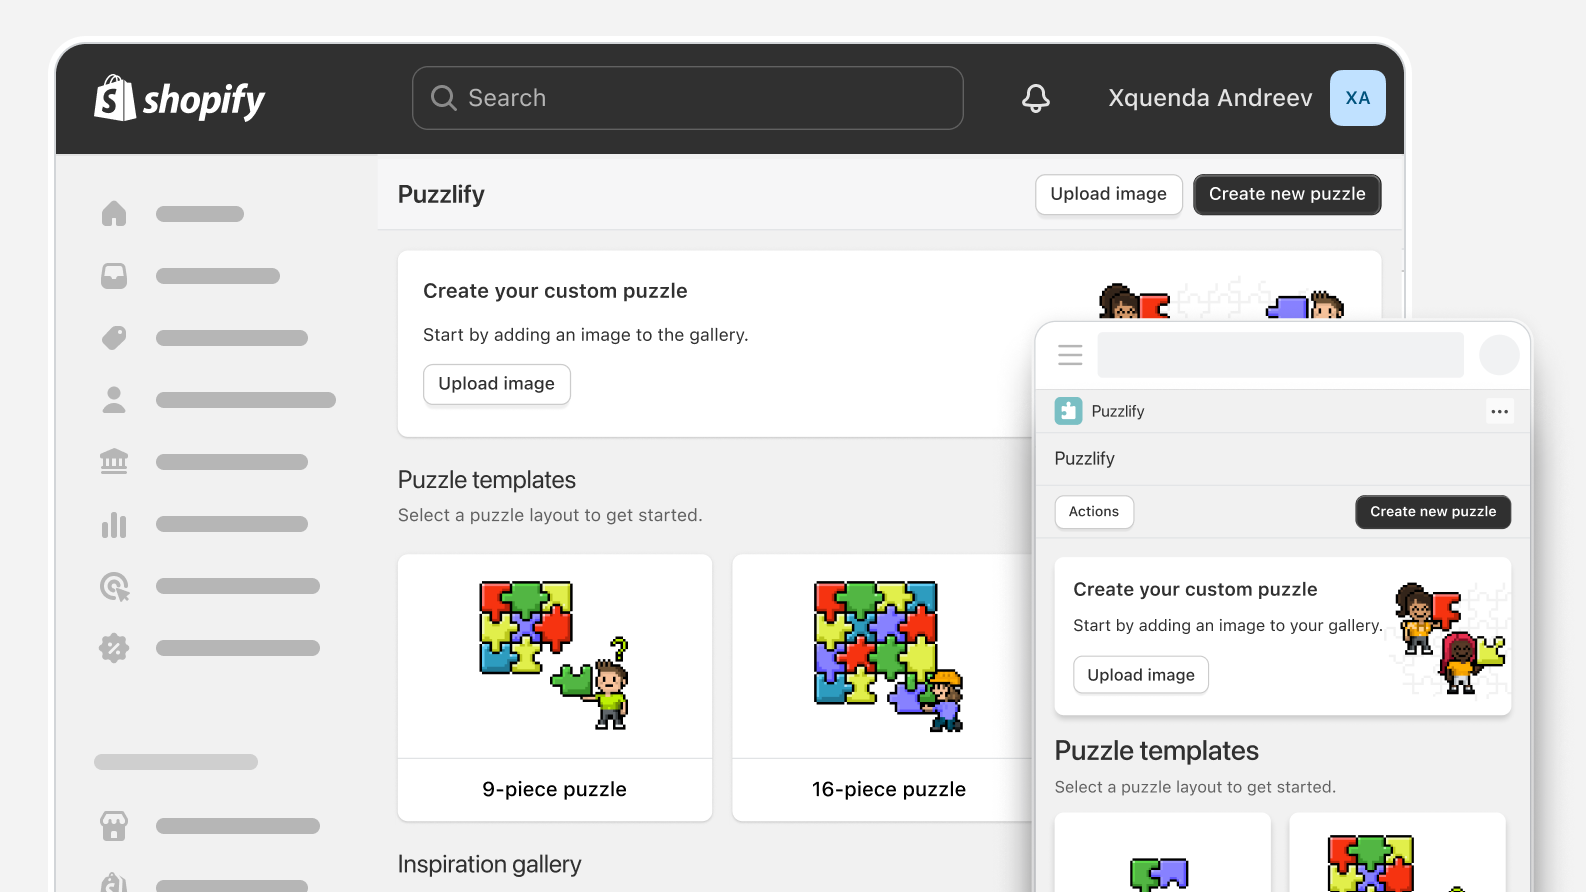Viewport: 1586px width, 892px height.
Task: Click into the Search field
Action: pyautogui.click(x=688, y=98)
